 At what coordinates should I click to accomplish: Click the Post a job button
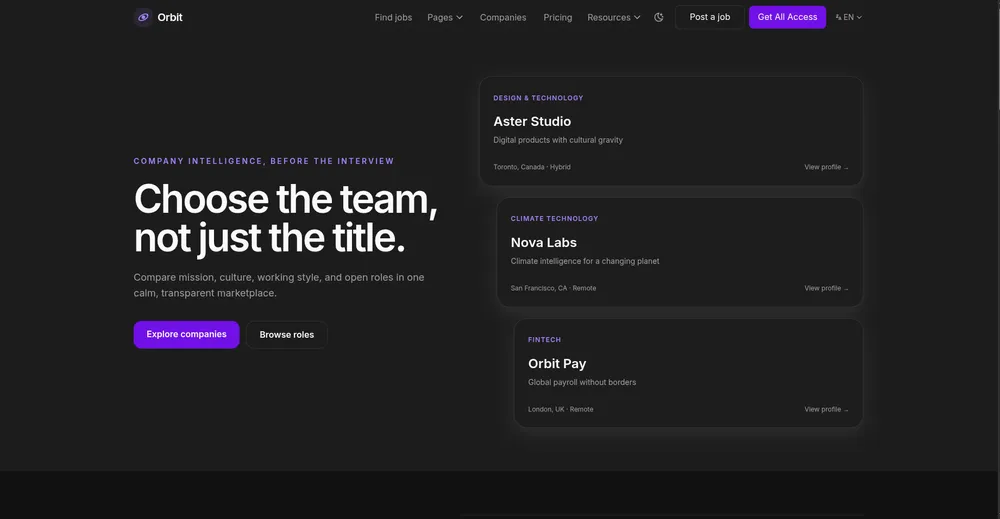(x=709, y=17)
